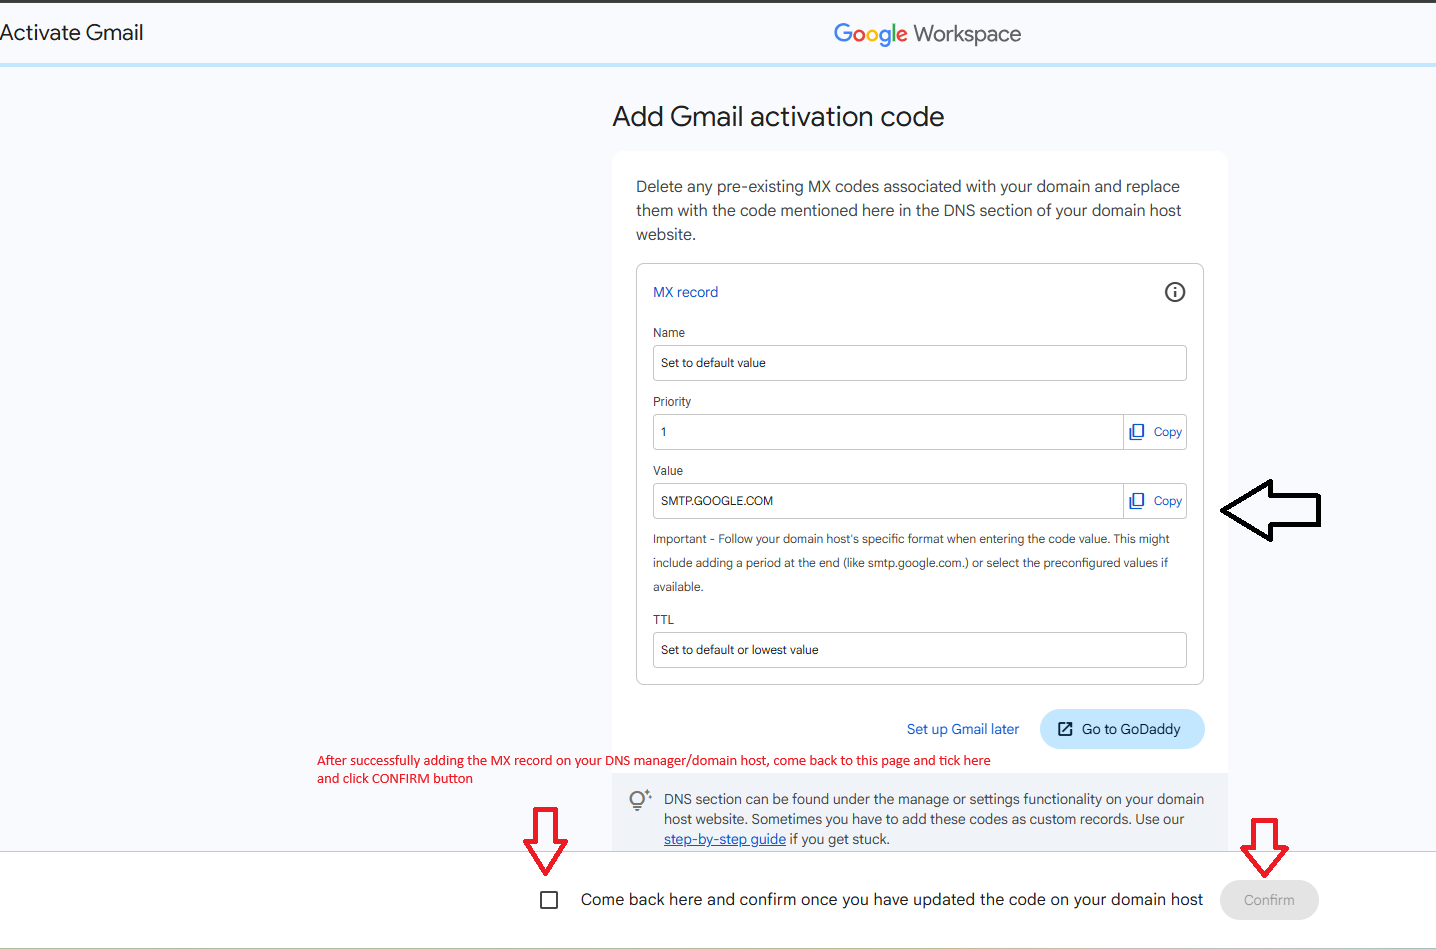The image size is (1436, 949).
Task: Tick the domain host confirmation checkbox
Action: pyautogui.click(x=549, y=900)
